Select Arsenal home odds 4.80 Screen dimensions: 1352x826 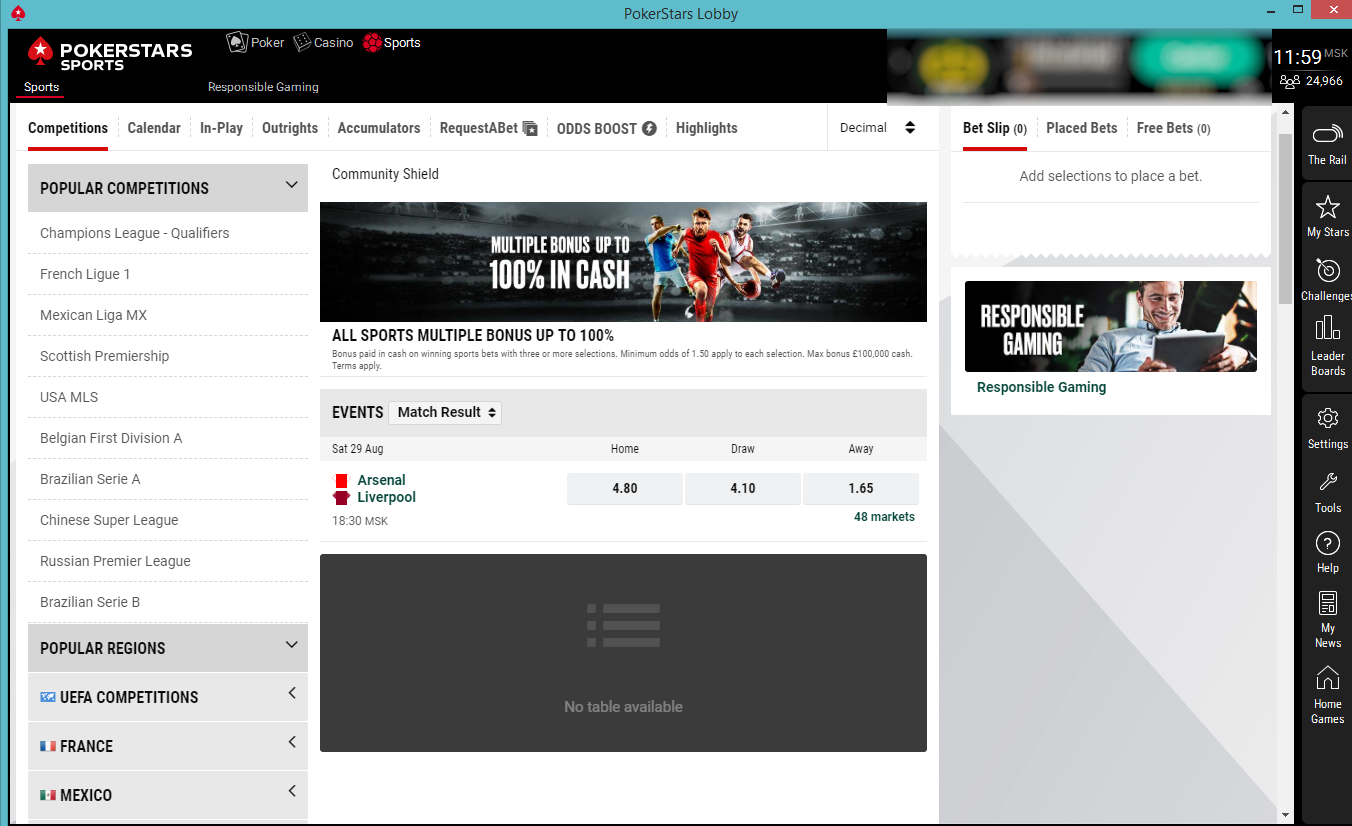[625, 489]
